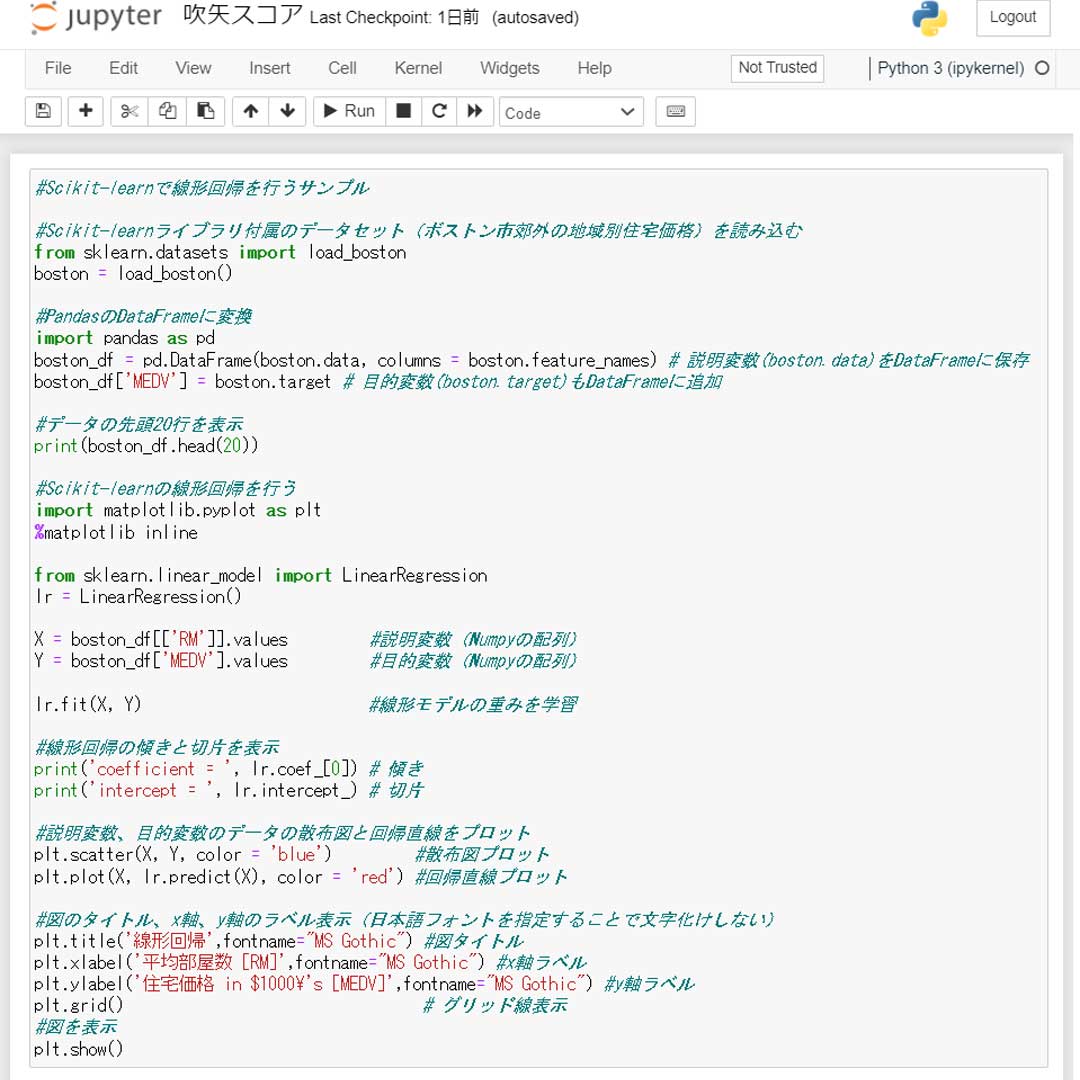Click the Logout button
This screenshot has width=1080, height=1080.
coord(1012,17)
